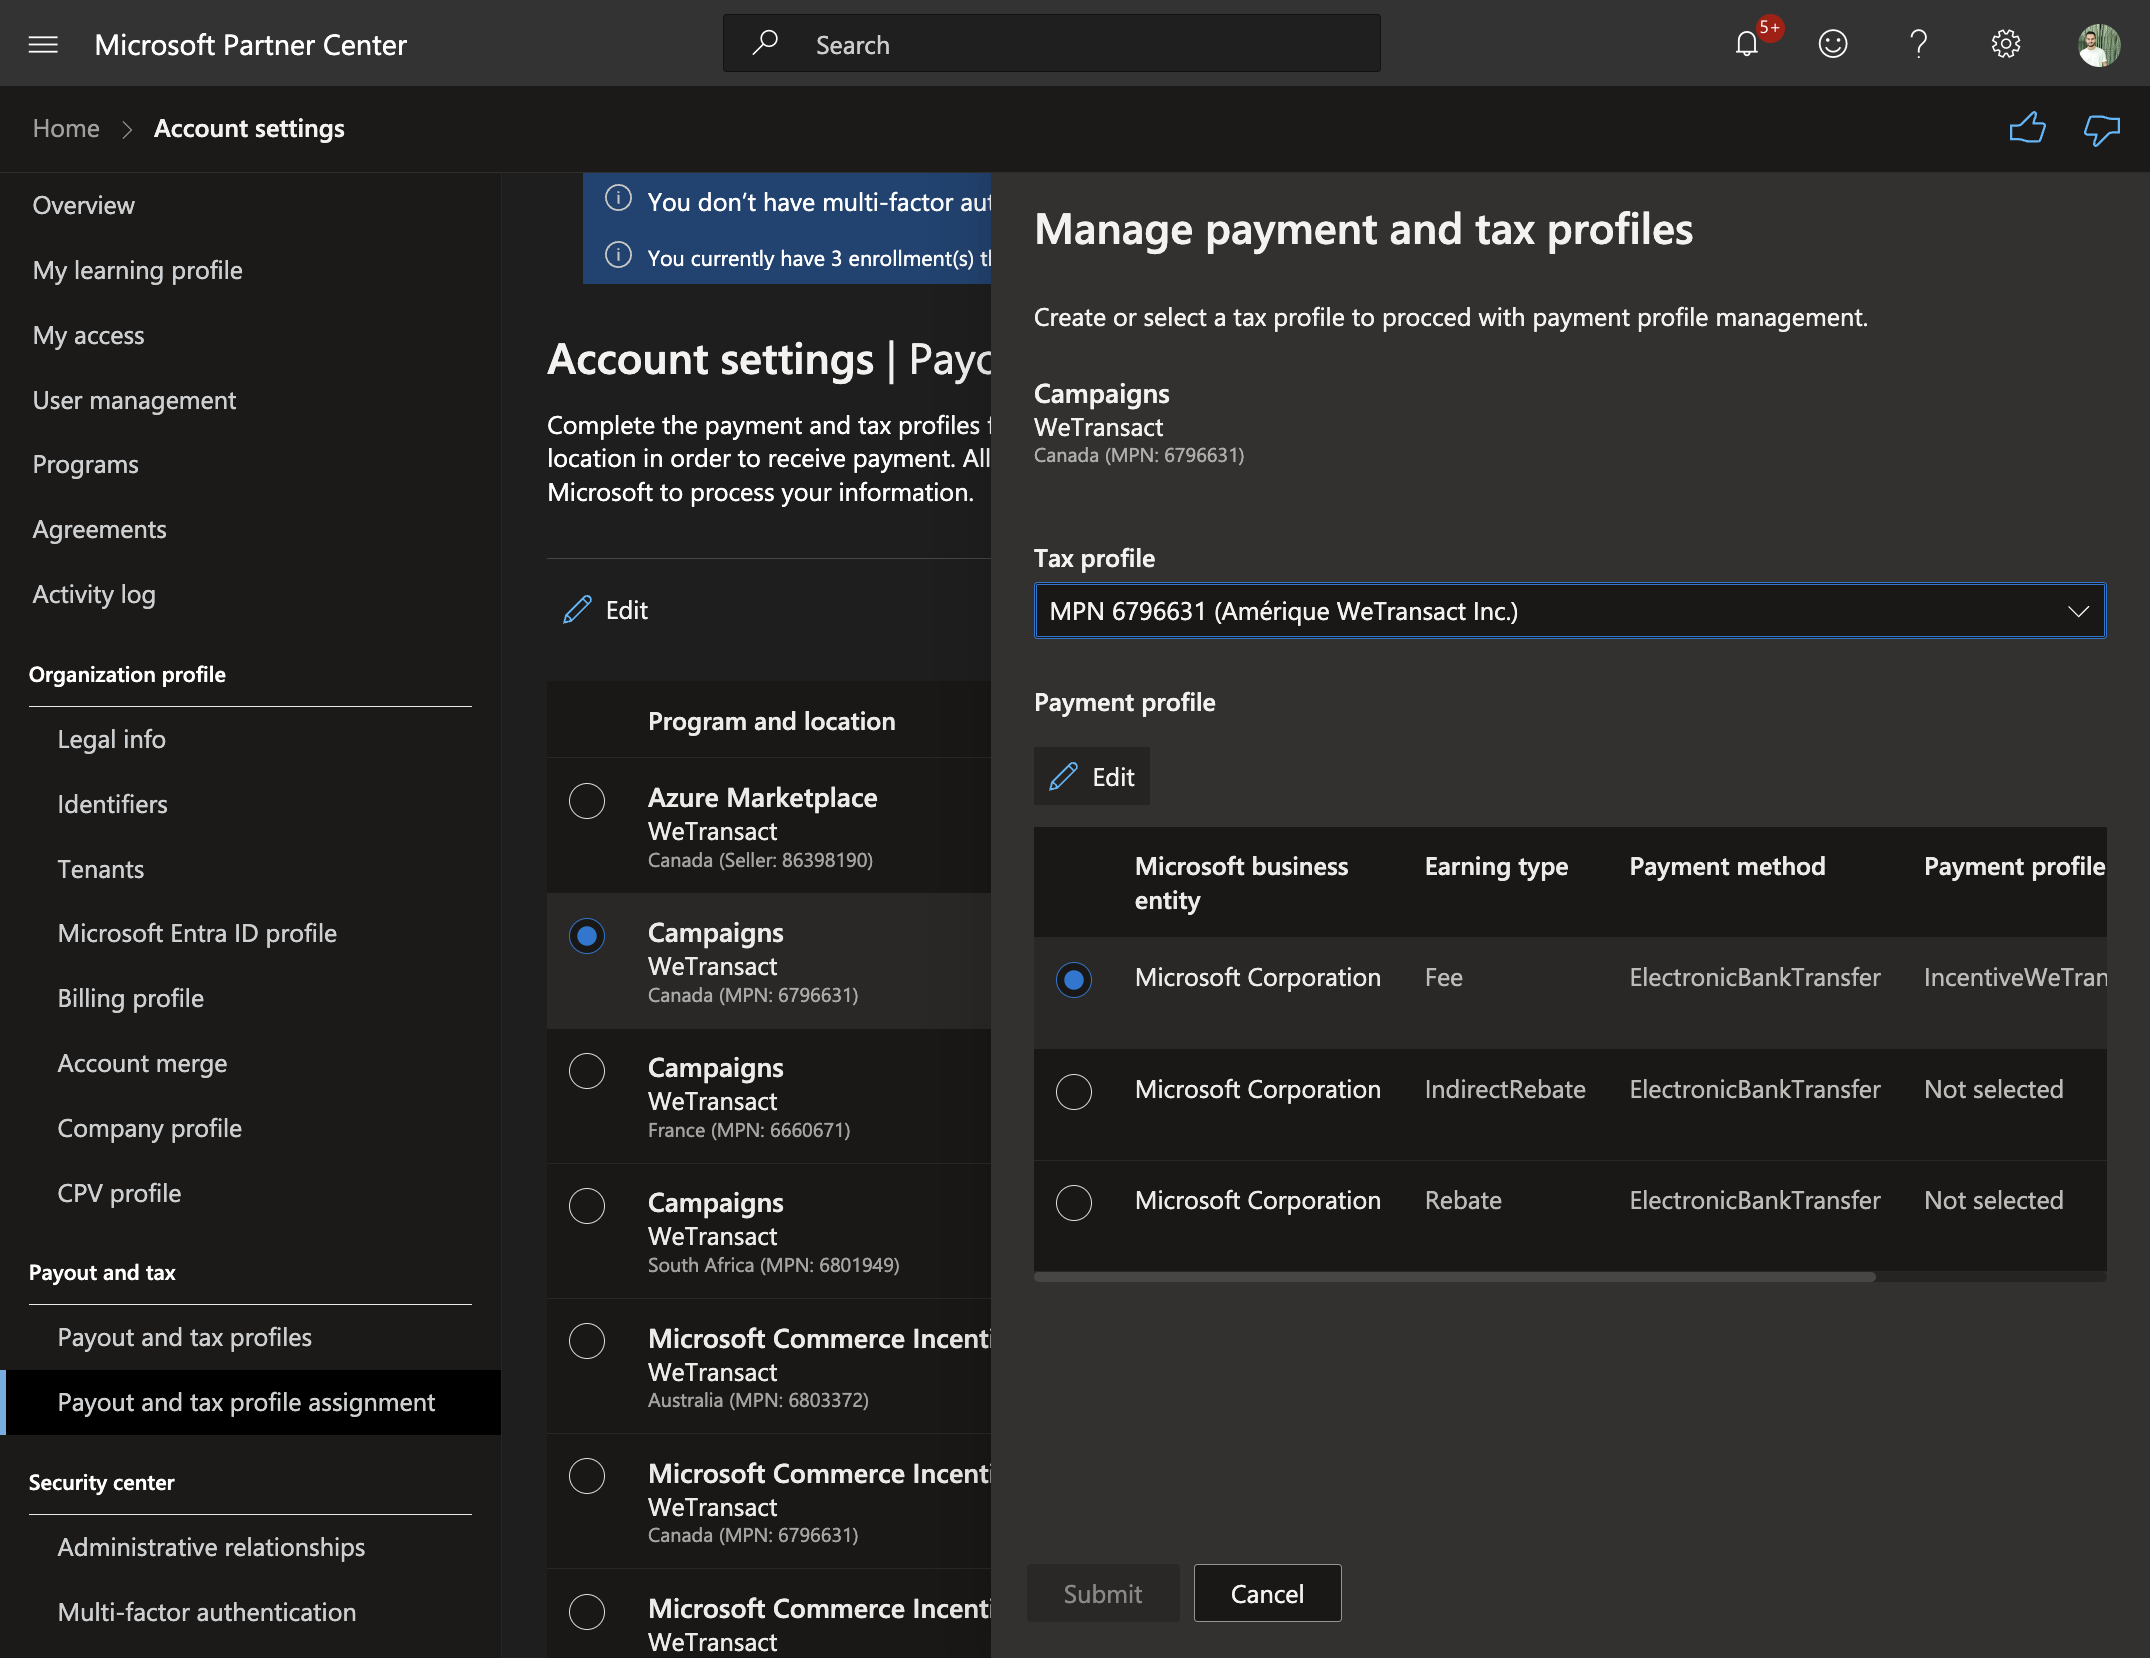Select Campaigns South Africa radio button

[587, 1206]
